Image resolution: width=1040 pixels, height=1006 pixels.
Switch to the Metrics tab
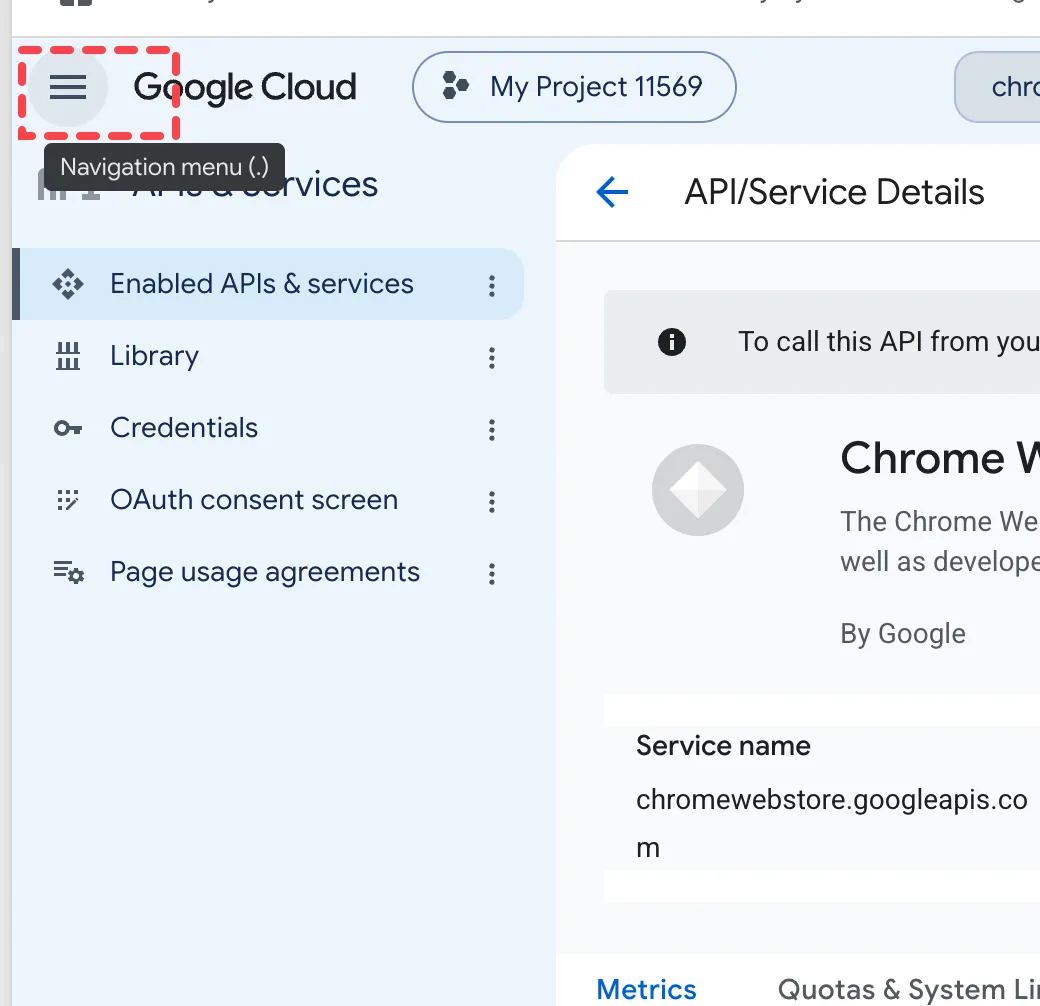647,989
